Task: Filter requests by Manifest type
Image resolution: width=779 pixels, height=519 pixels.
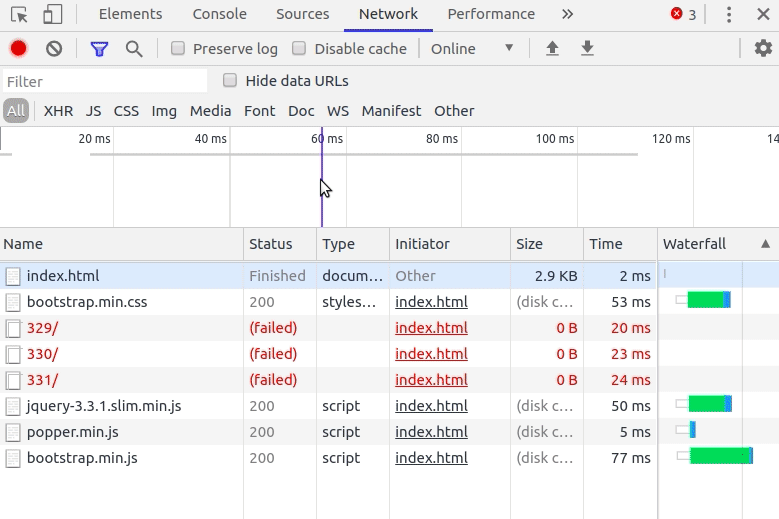Action: click(391, 111)
